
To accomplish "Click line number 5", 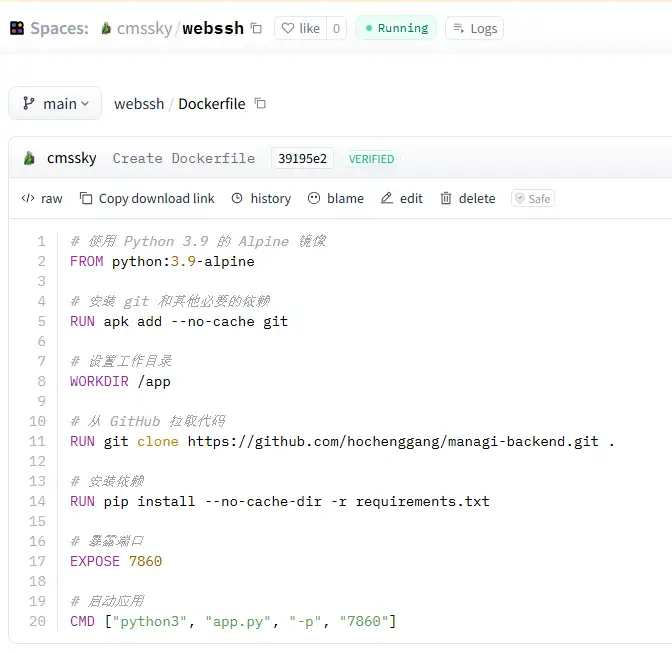I will click(x=42, y=321).
